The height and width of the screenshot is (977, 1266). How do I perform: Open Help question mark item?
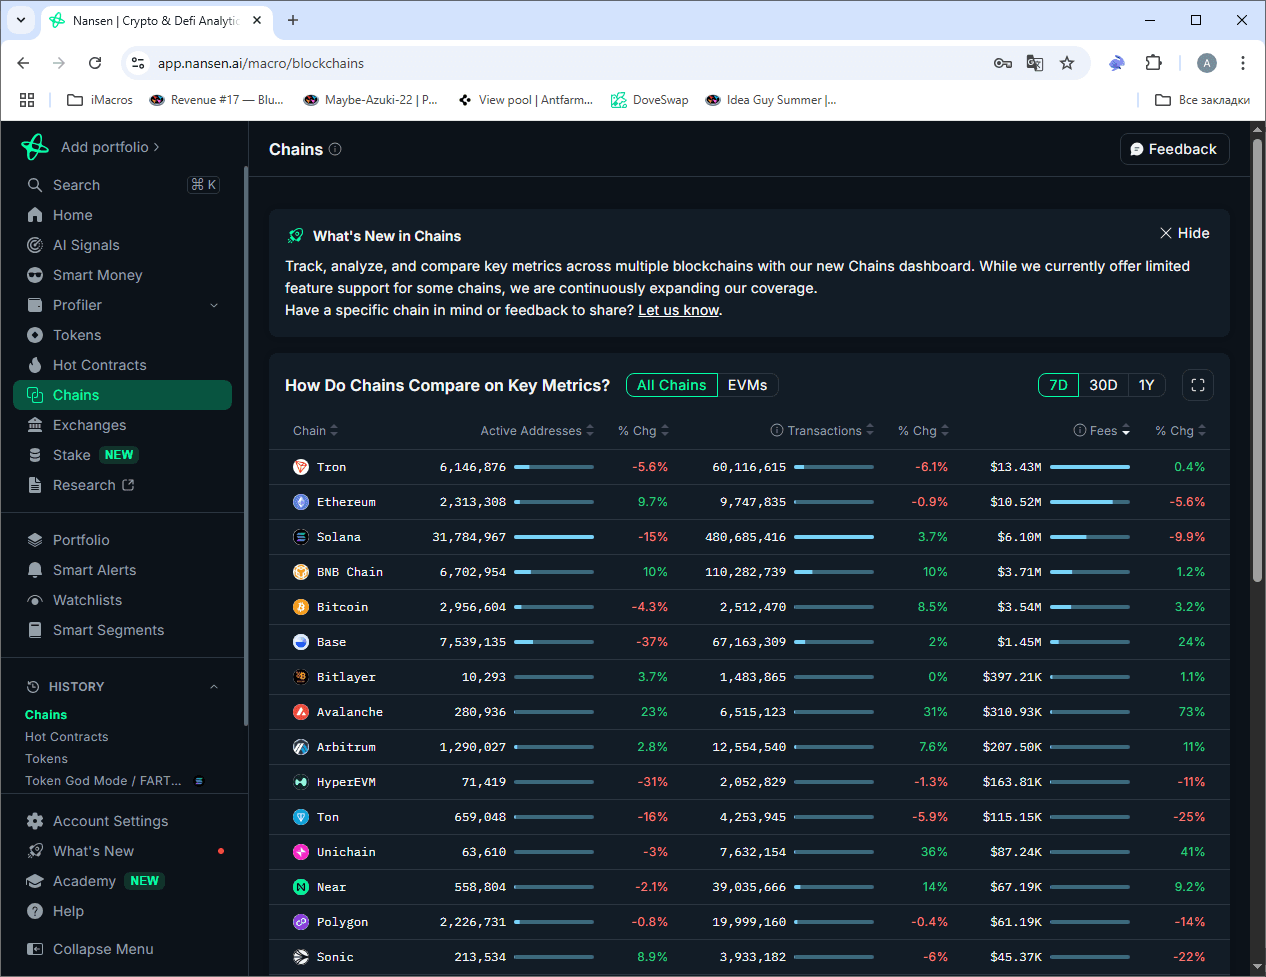pyautogui.click(x=35, y=911)
